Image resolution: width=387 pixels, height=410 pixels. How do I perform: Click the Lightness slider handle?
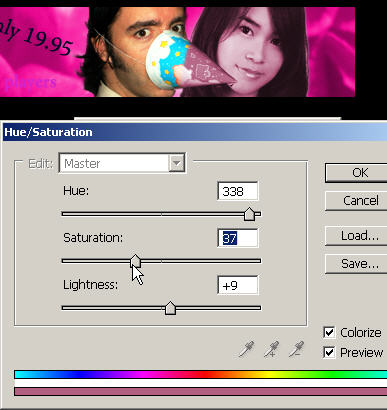click(x=170, y=308)
